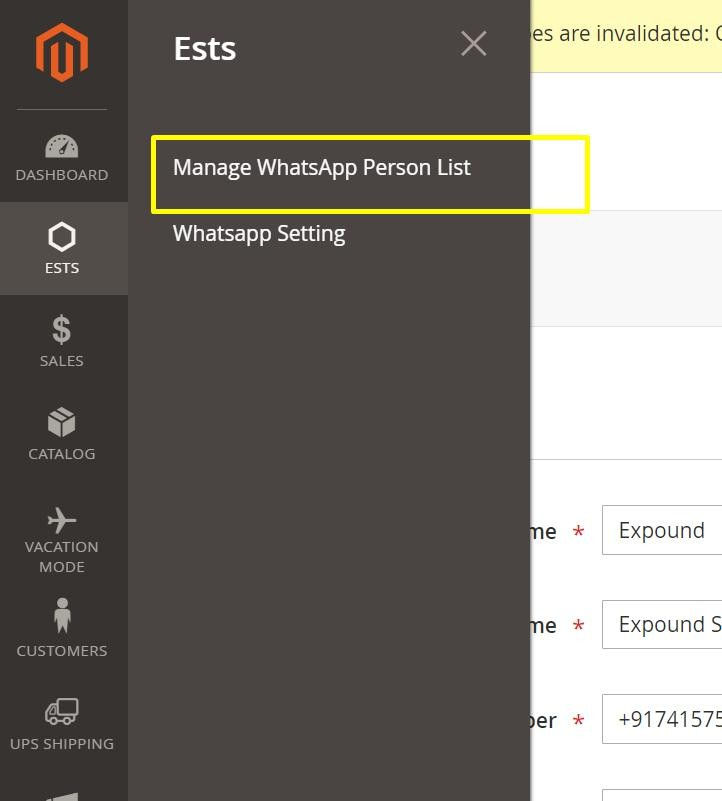Open the Sales dollar icon menu
The width and height of the screenshot is (722, 801).
coord(62,329)
